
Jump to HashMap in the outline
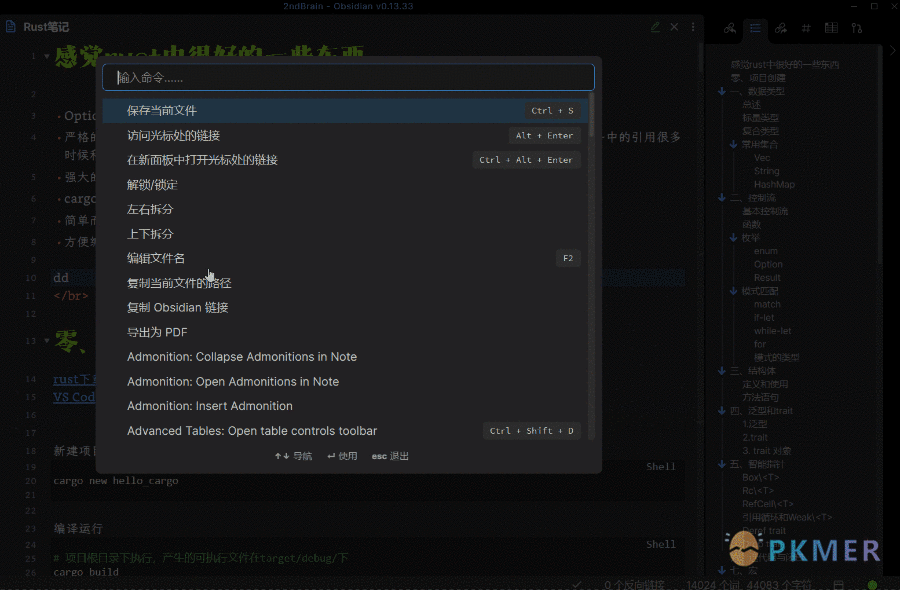click(774, 184)
